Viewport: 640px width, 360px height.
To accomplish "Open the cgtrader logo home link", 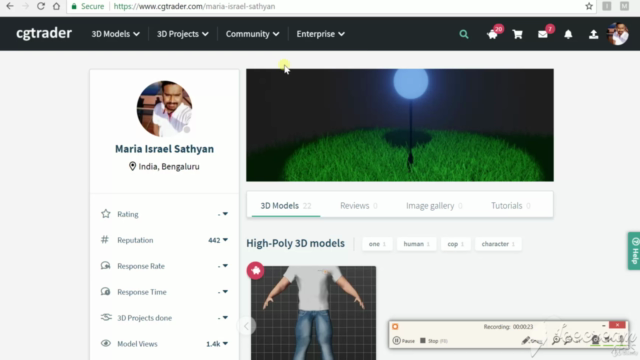I will click(44, 33).
